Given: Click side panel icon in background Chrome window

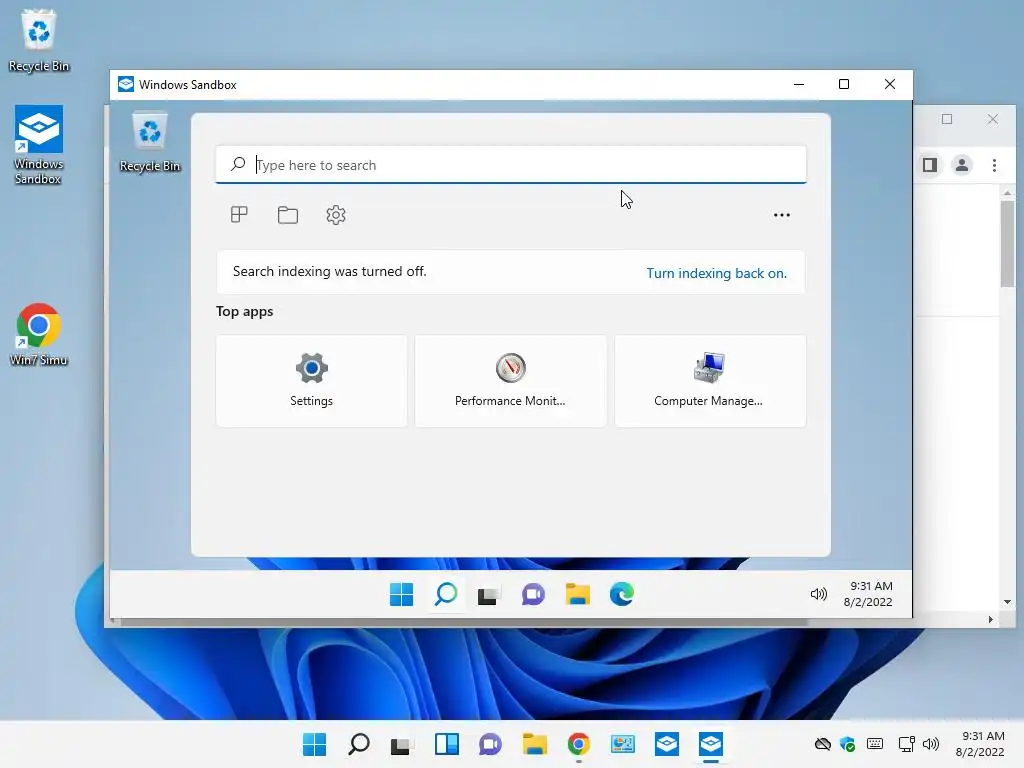Looking at the screenshot, I should pos(930,165).
